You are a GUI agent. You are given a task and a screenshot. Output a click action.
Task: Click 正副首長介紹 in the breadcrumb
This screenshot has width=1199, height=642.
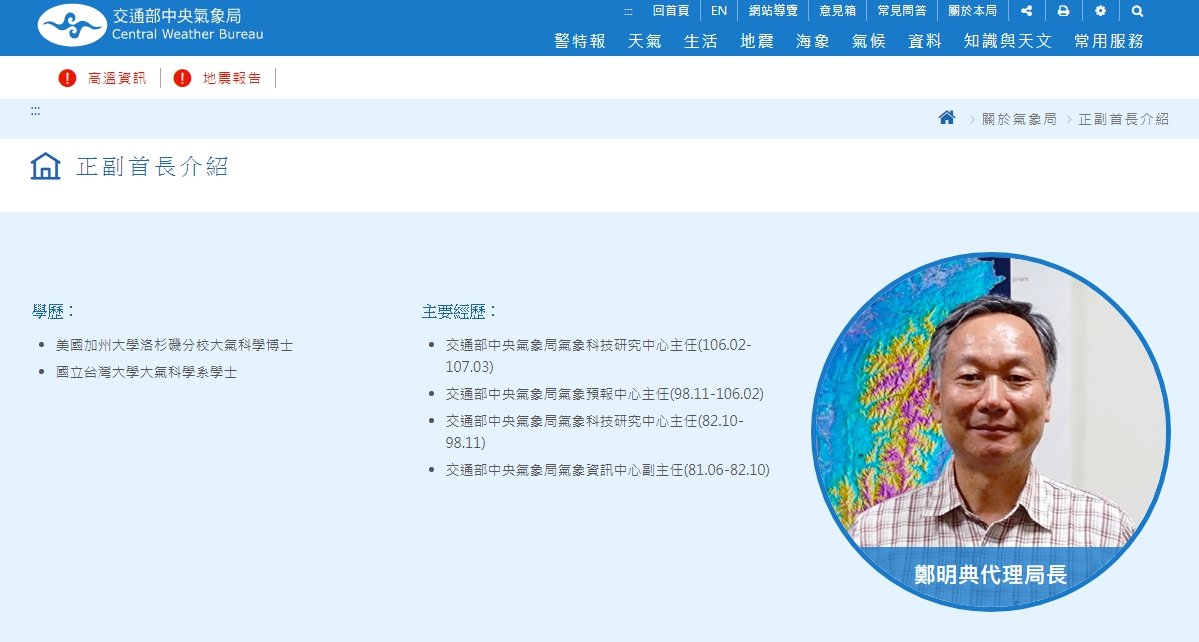1123,119
